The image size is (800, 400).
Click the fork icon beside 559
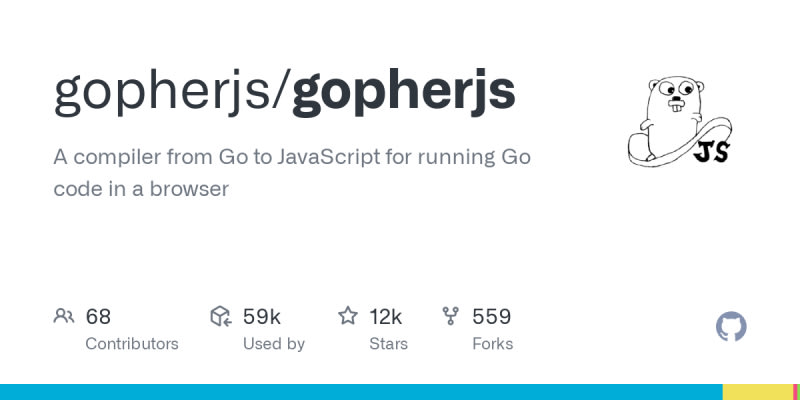point(451,317)
